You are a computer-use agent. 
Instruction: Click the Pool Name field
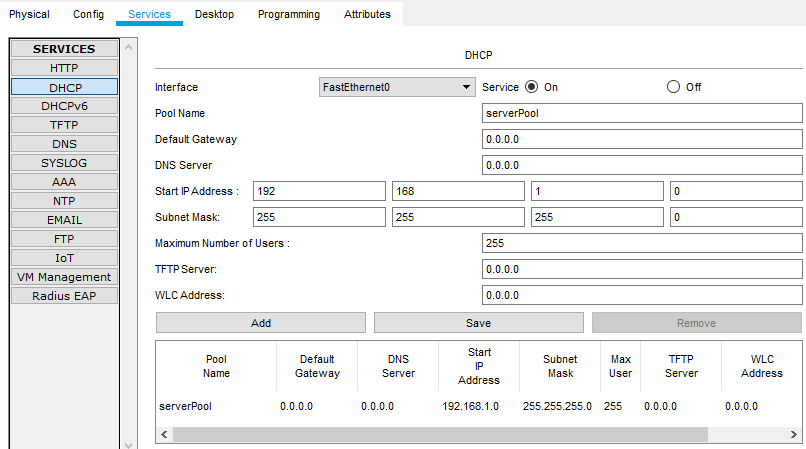[x=642, y=113]
